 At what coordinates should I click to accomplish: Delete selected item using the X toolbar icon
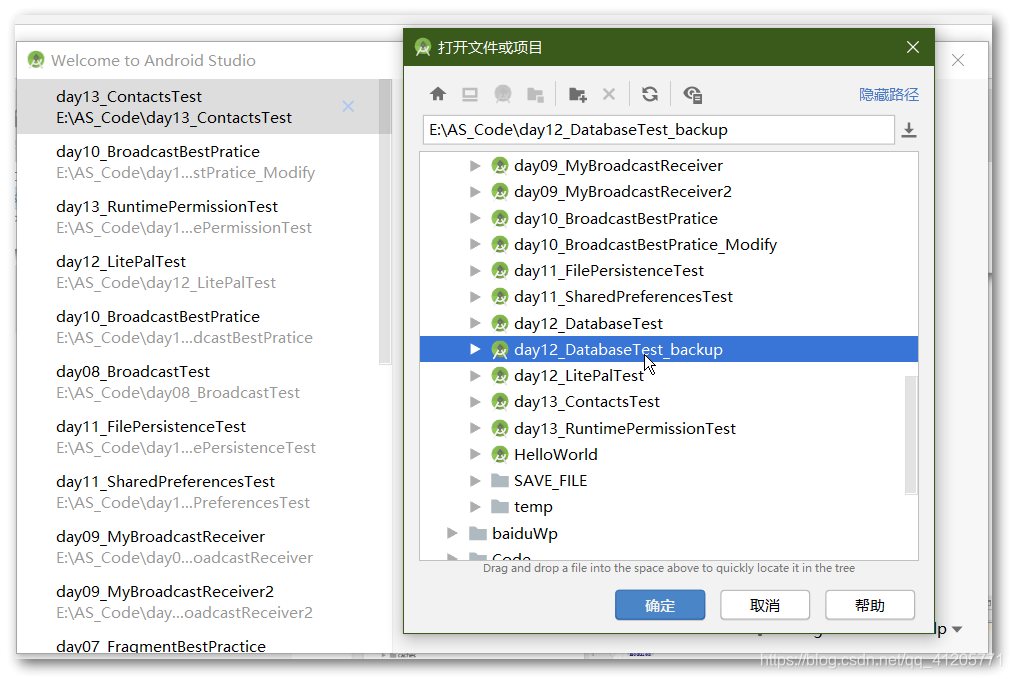click(x=609, y=95)
